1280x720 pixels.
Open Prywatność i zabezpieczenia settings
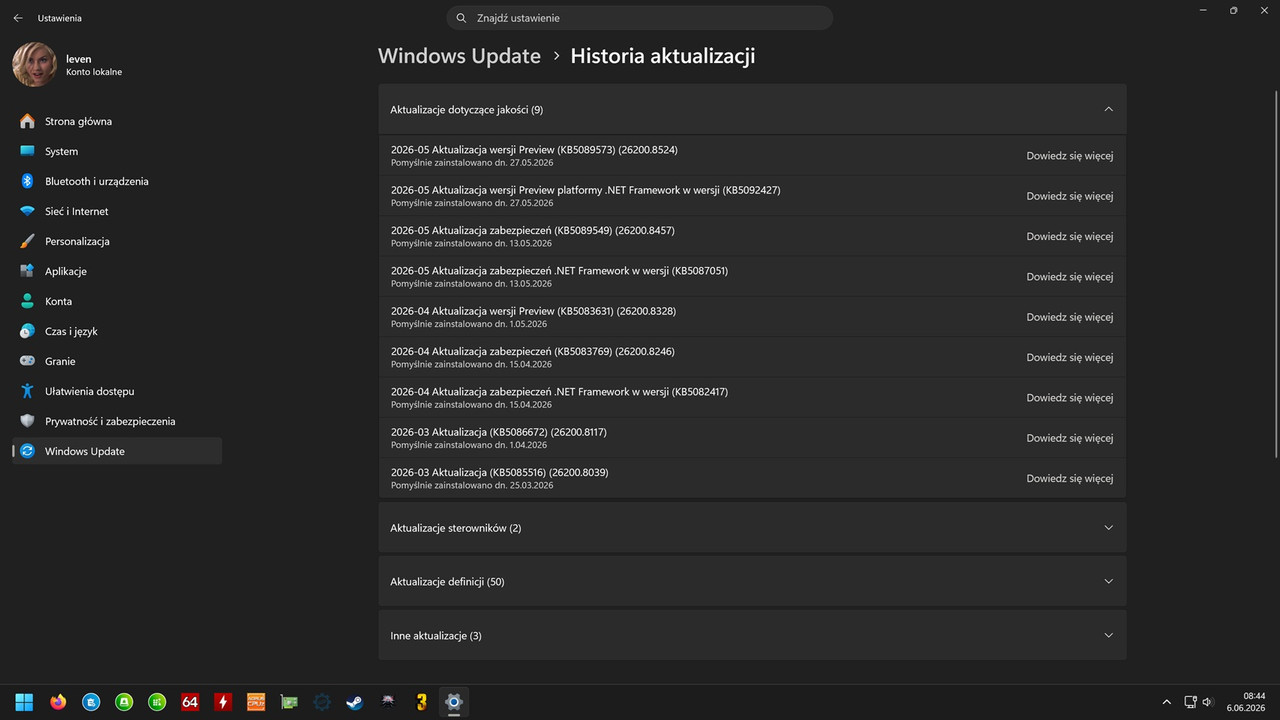pyautogui.click(x=117, y=421)
